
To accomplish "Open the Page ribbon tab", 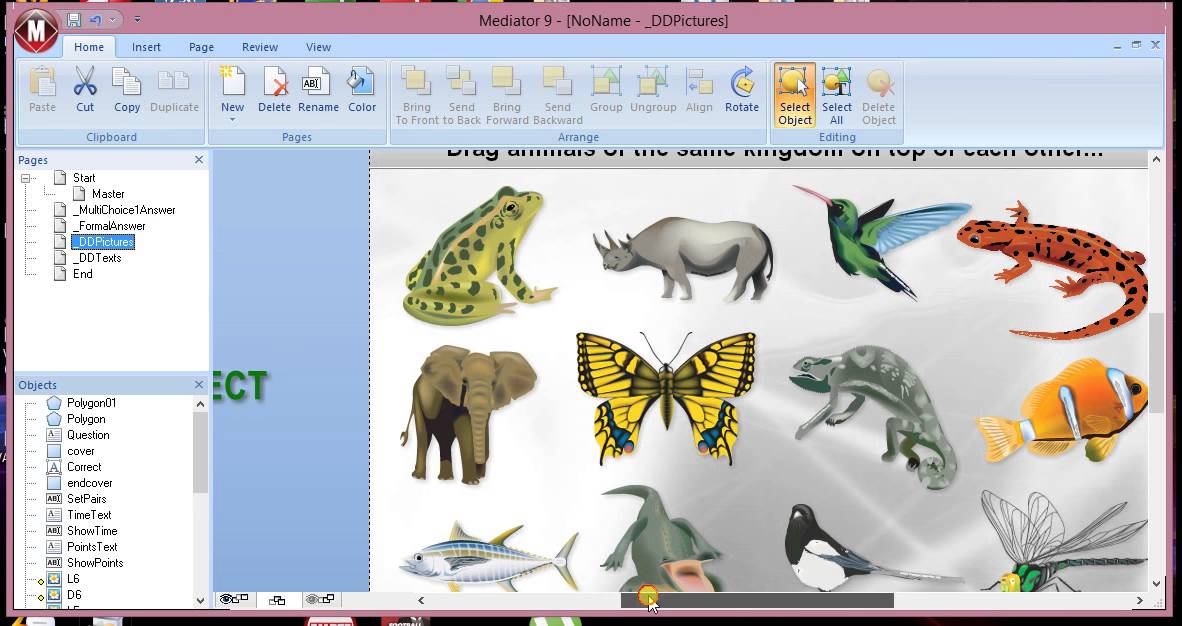I will coord(201,47).
